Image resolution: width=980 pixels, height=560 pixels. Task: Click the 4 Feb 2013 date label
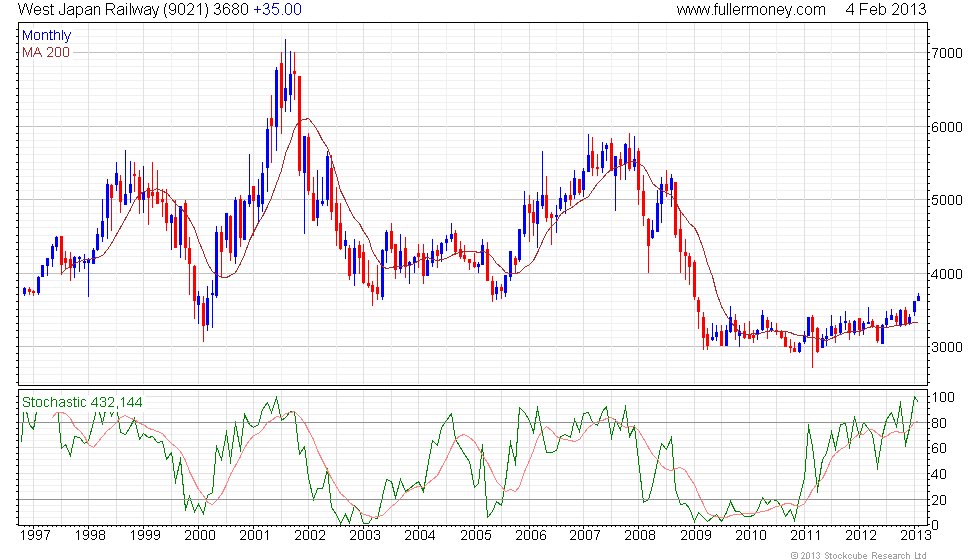coord(885,10)
